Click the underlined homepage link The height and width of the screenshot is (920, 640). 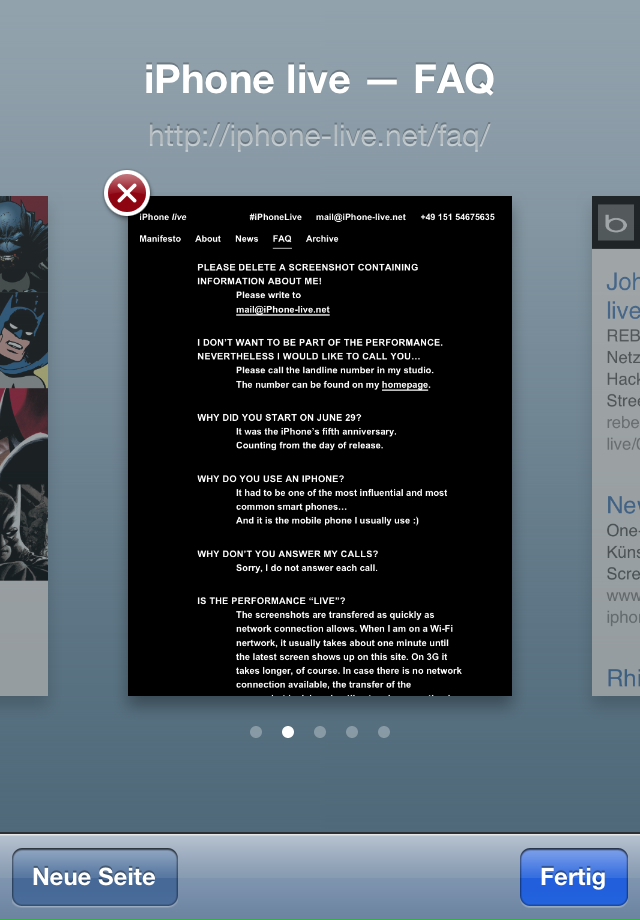[x=405, y=385]
